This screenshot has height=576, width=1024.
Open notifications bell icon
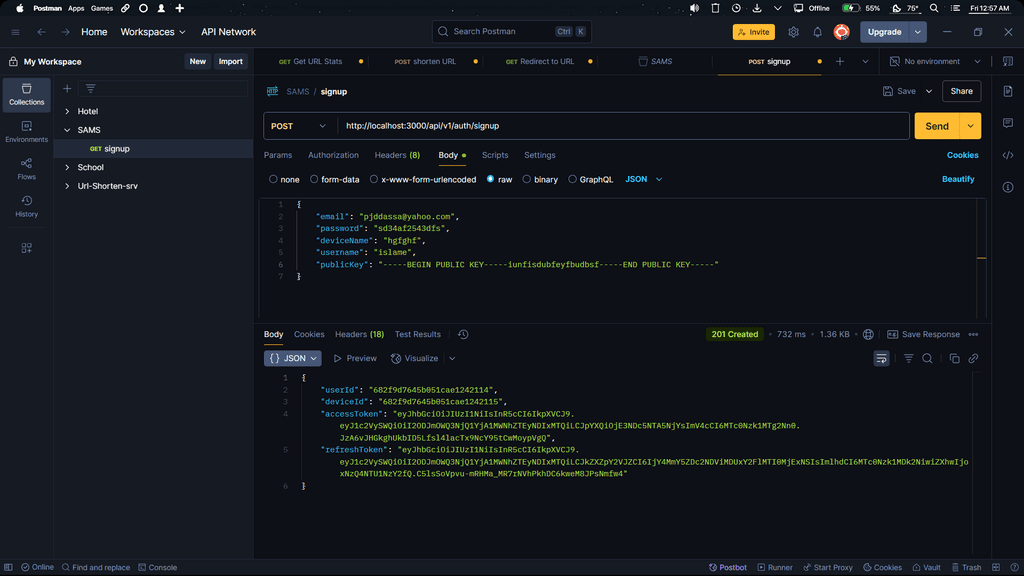tap(817, 32)
